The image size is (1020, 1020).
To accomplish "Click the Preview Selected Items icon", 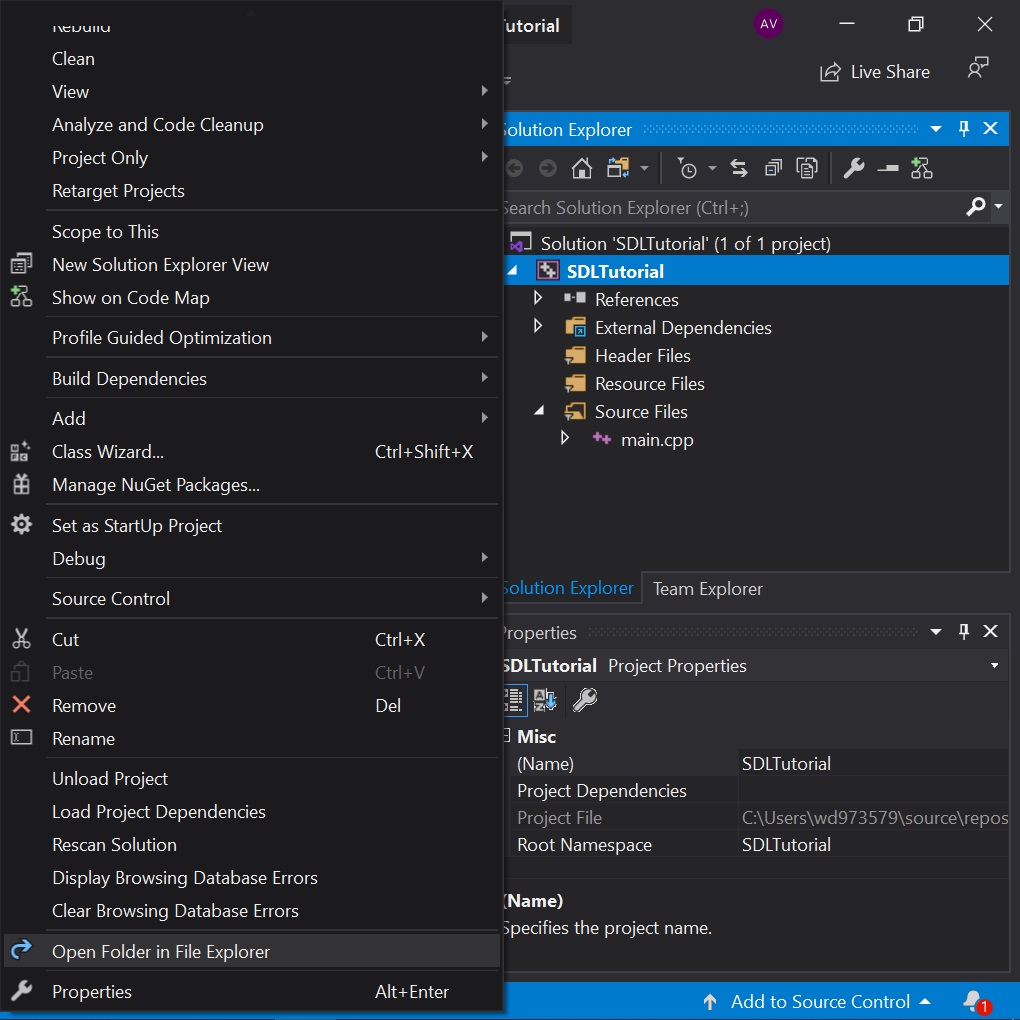I will coord(887,168).
